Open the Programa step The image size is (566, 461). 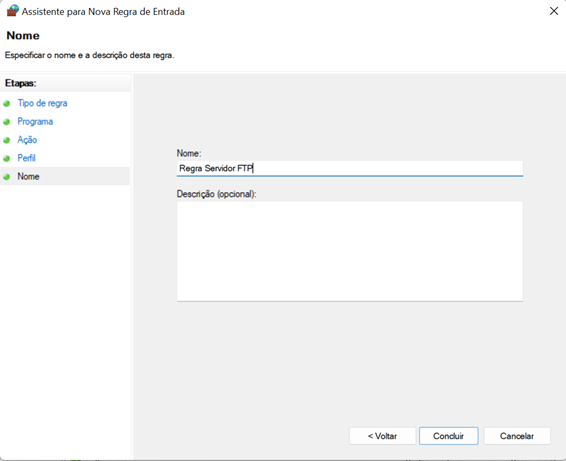click(x=35, y=121)
